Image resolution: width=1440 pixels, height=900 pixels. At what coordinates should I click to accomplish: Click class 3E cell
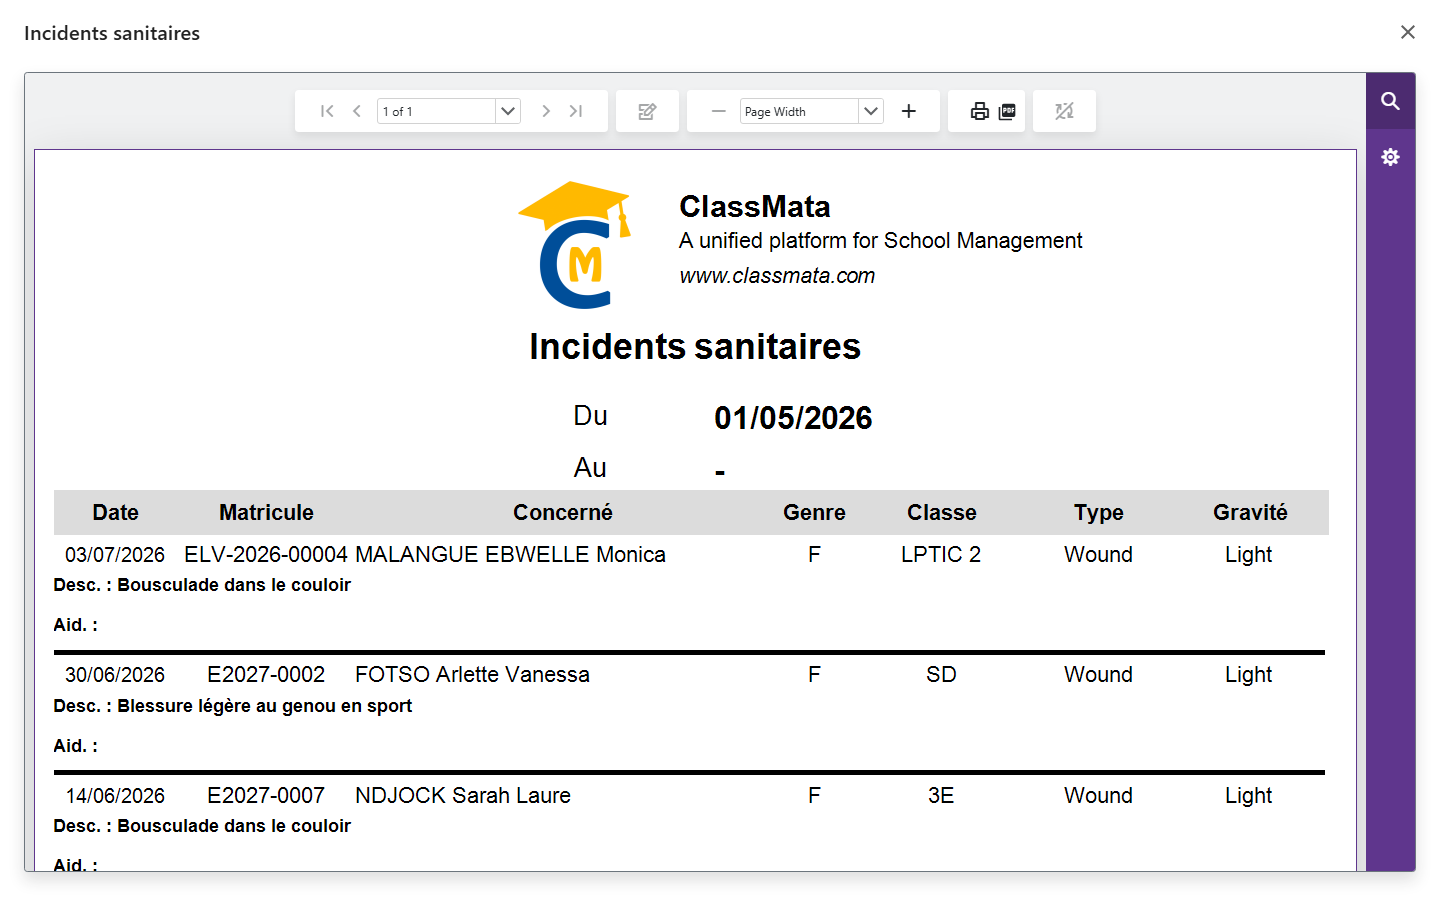[941, 795]
